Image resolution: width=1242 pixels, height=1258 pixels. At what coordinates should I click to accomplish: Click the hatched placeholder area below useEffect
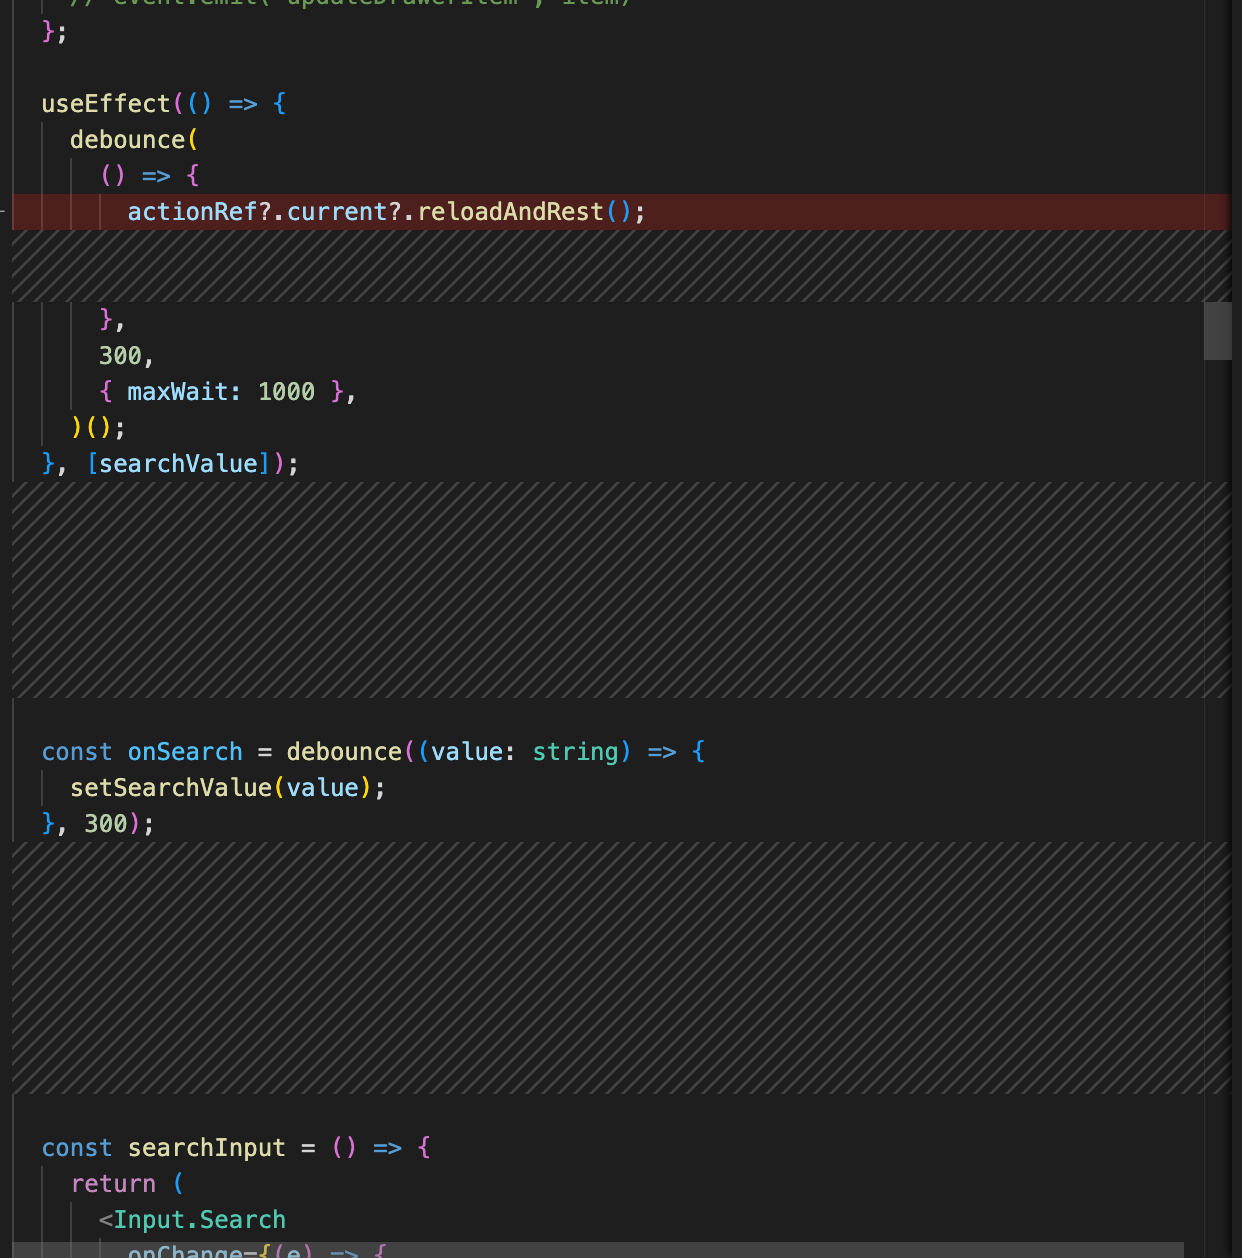pos(620,590)
